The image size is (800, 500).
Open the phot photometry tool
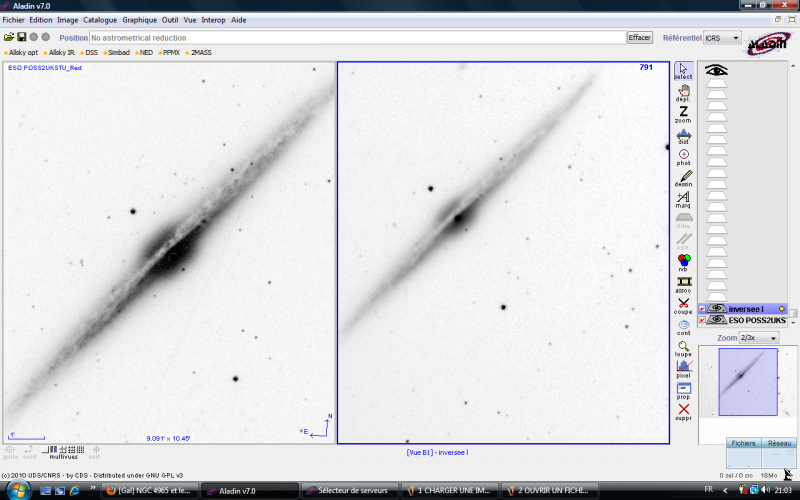tap(684, 157)
